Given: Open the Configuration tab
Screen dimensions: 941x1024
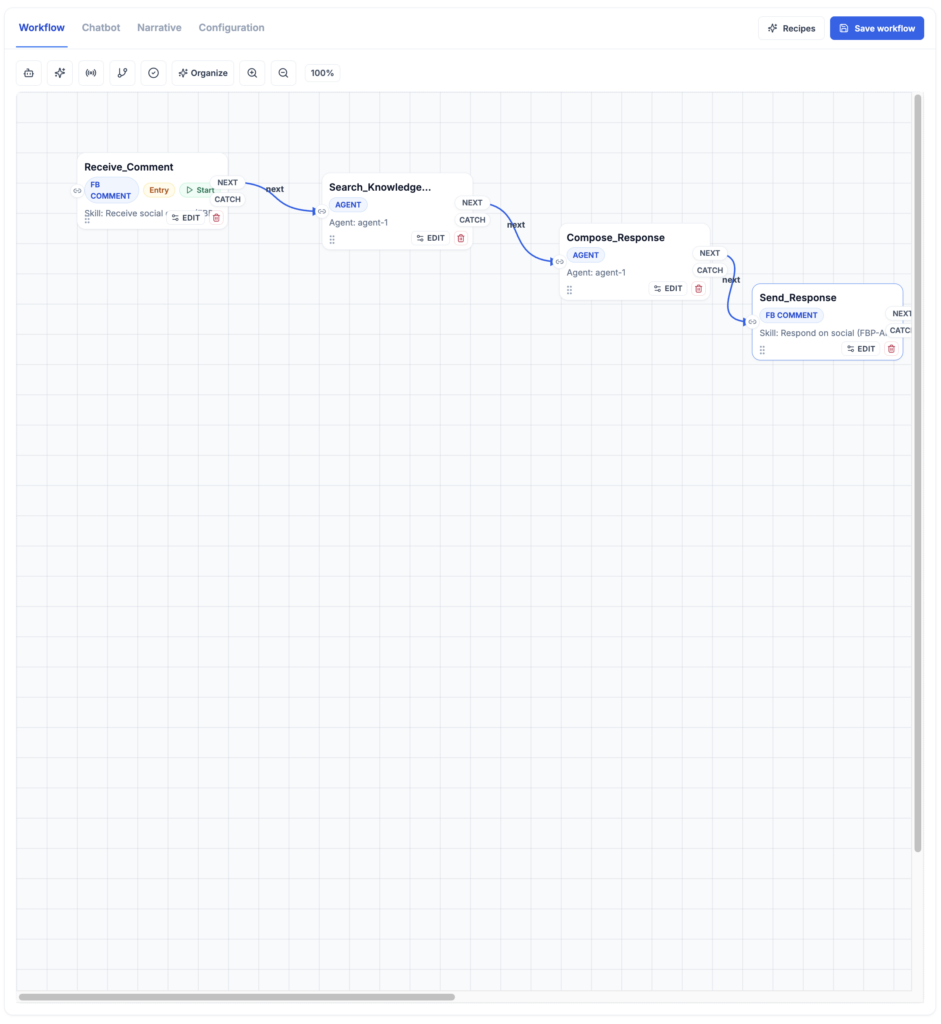Looking at the screenshot, I should [231, 28].
